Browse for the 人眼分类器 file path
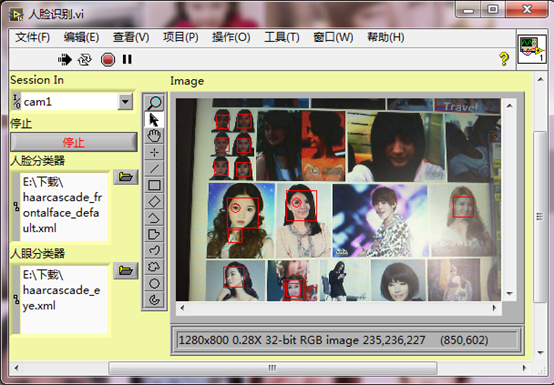This screenshot has height=385, width=554. (x=125, y=271)
